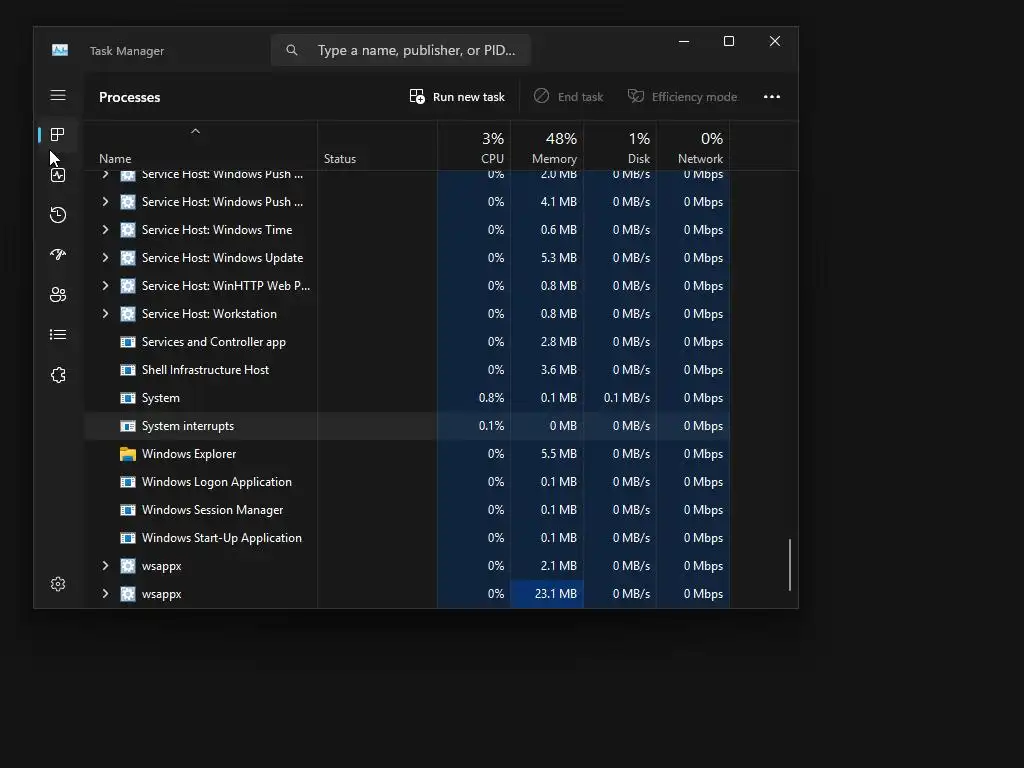Viewport: 1024px width, 768px height.
Task: Click the 5.3 MB memory value
Action: pyautogui.click(x=559, y=258)
